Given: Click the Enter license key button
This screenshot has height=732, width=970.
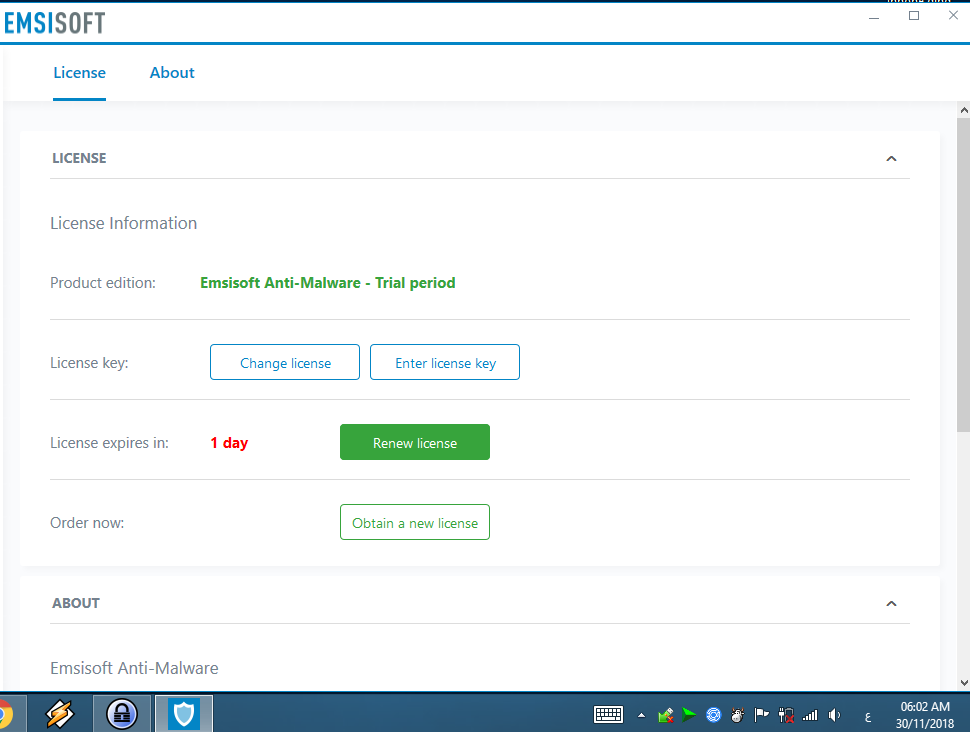Looking at the screenshot, I should point(445,362).
